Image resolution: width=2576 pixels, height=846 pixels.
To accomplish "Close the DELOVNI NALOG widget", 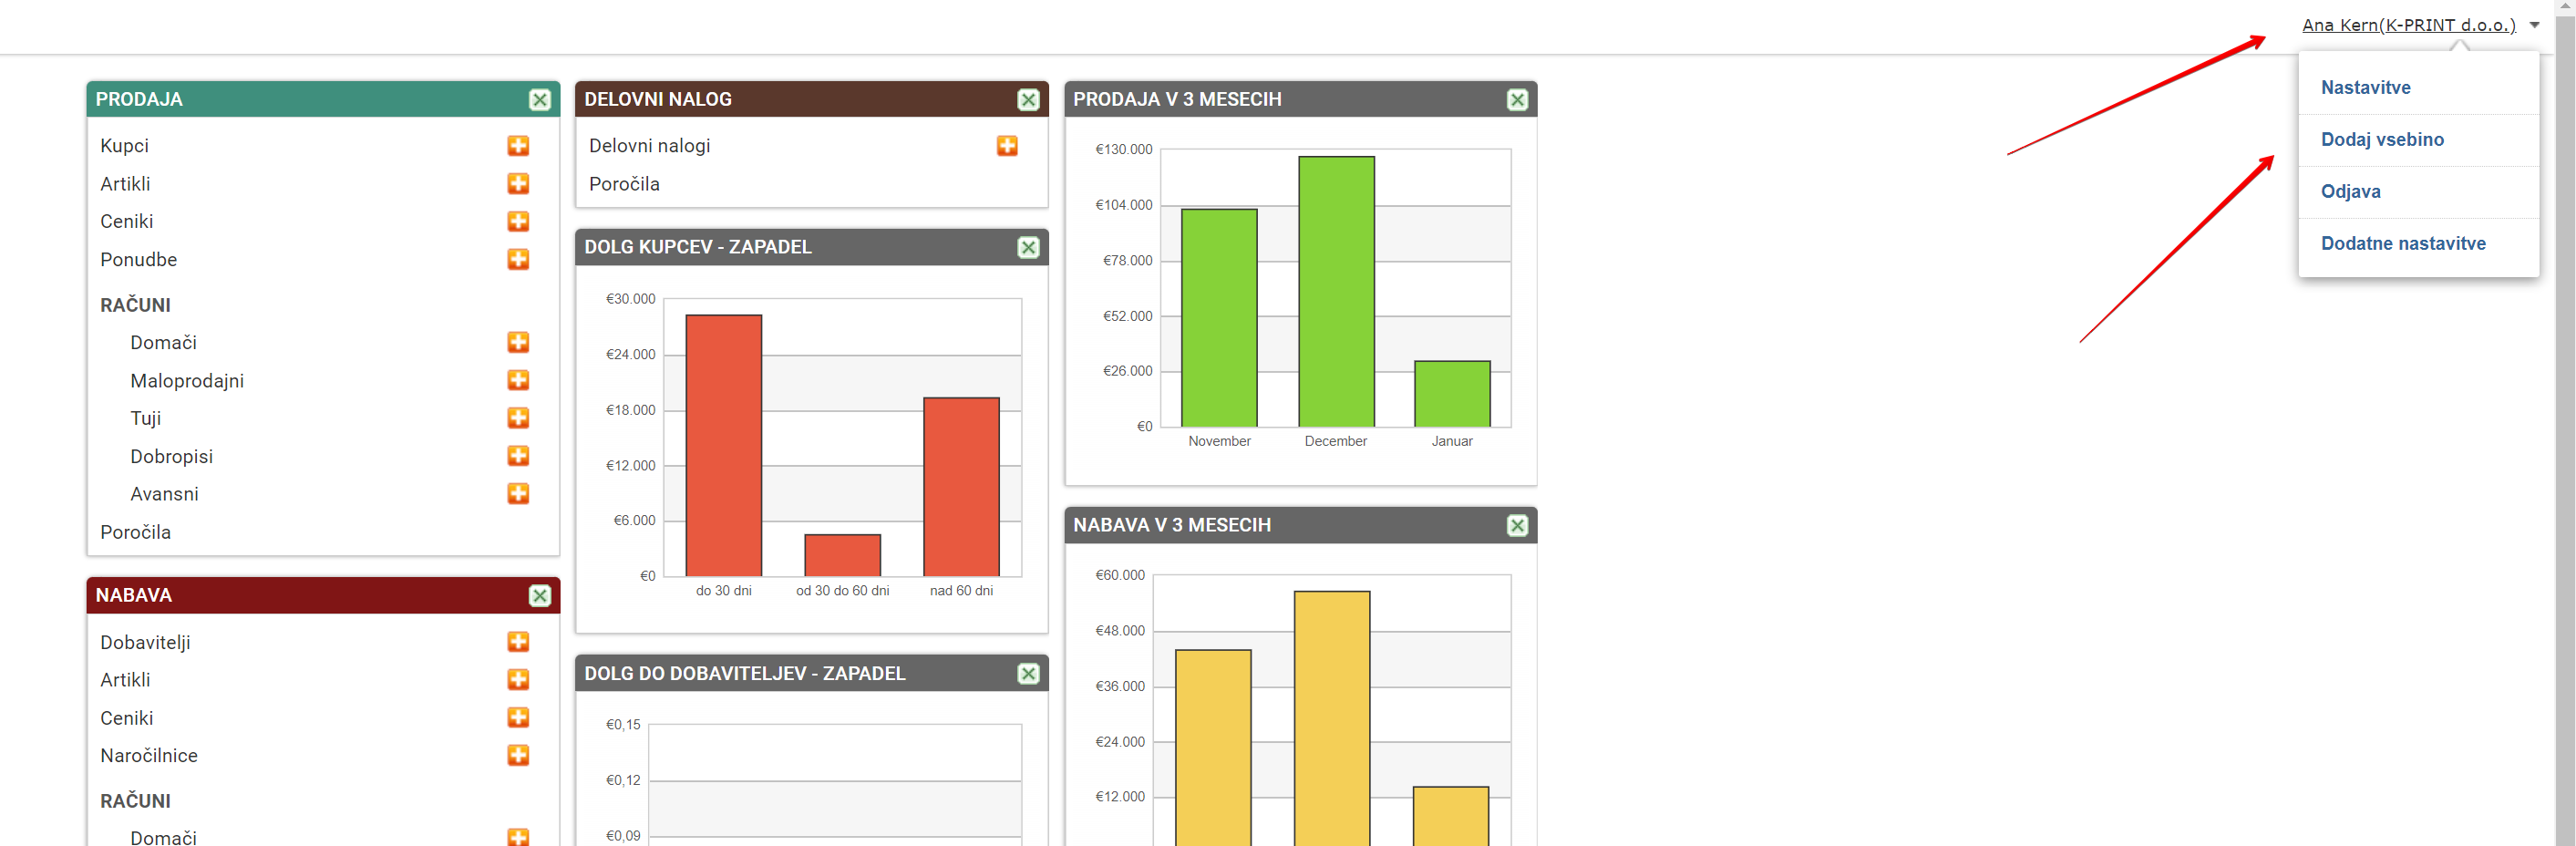I will pyautogui.click(x=1028, y=100).
